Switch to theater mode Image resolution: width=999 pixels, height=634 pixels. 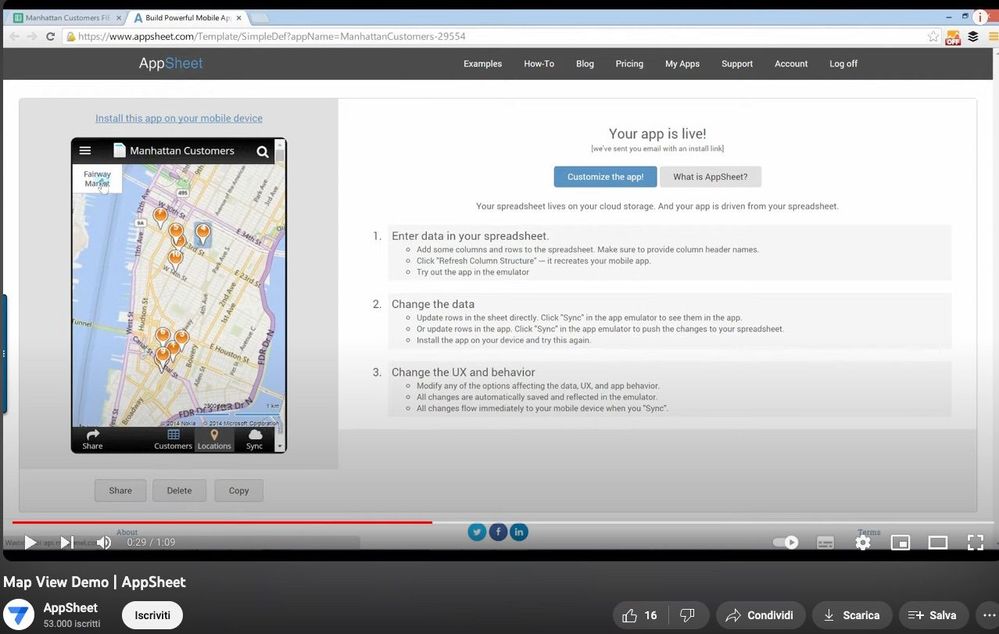[938, 542]
